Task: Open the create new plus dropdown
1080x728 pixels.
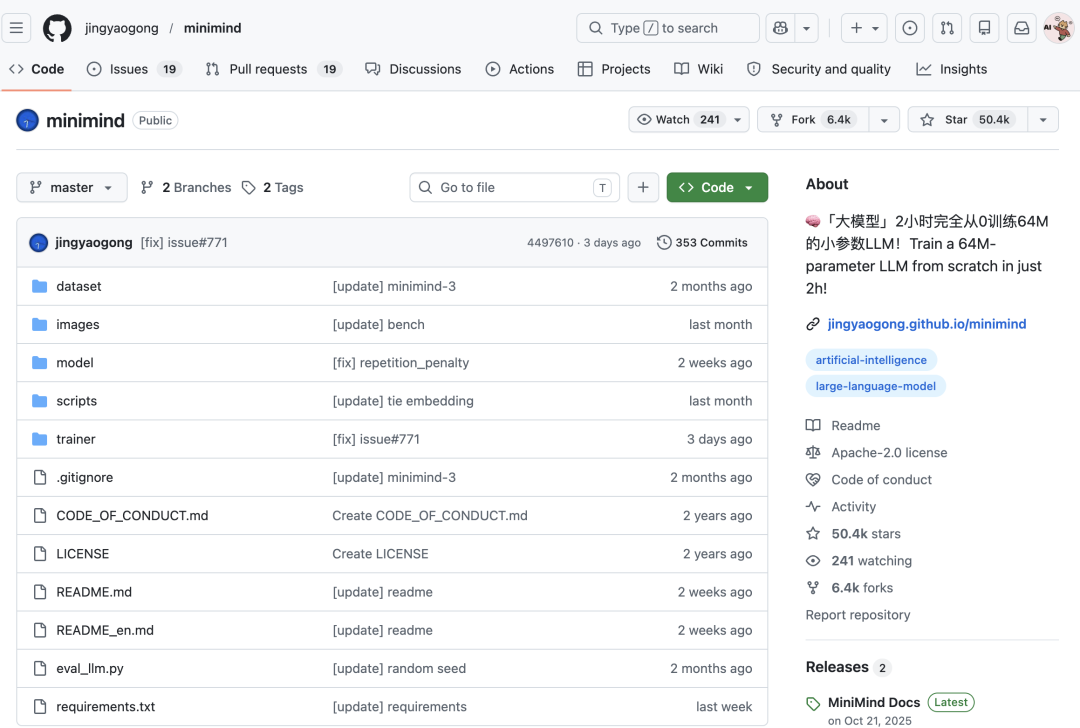Action: [864, 28]
